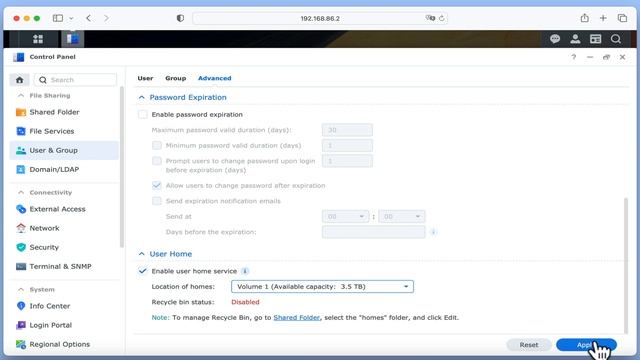Click minimum password duration value field
The height and width of the screenshot is (360, 640).
click(x=347, y=146)
